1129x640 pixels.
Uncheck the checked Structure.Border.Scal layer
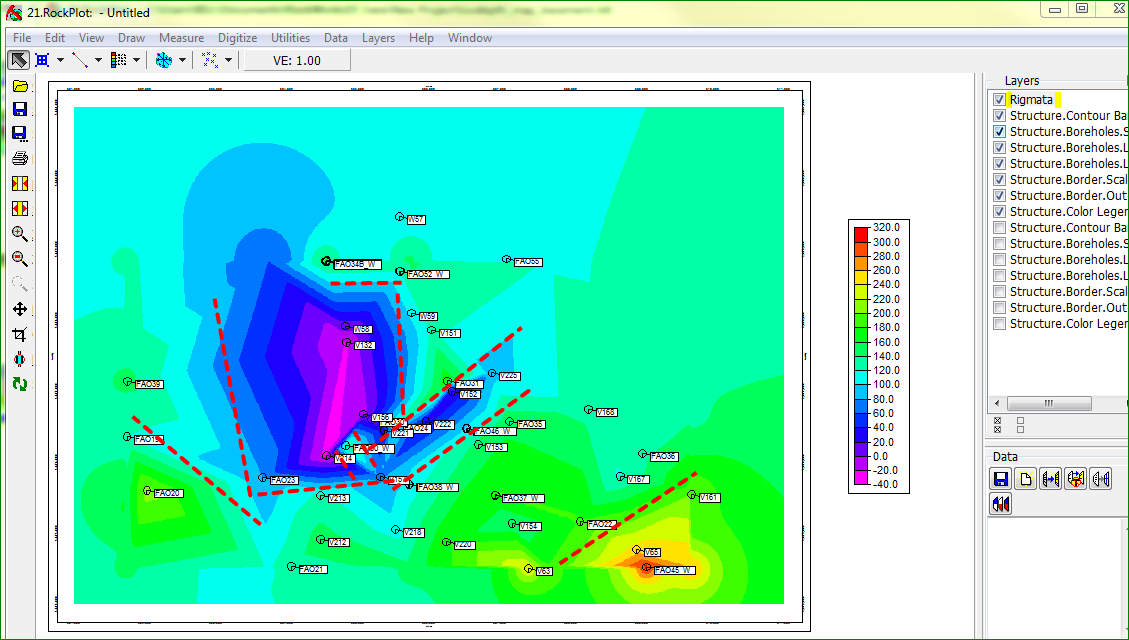tap(999, 179)
